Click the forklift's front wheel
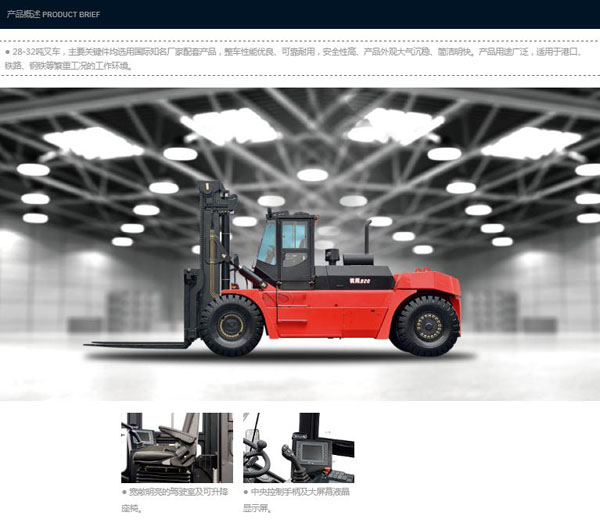 coord(231,325)
